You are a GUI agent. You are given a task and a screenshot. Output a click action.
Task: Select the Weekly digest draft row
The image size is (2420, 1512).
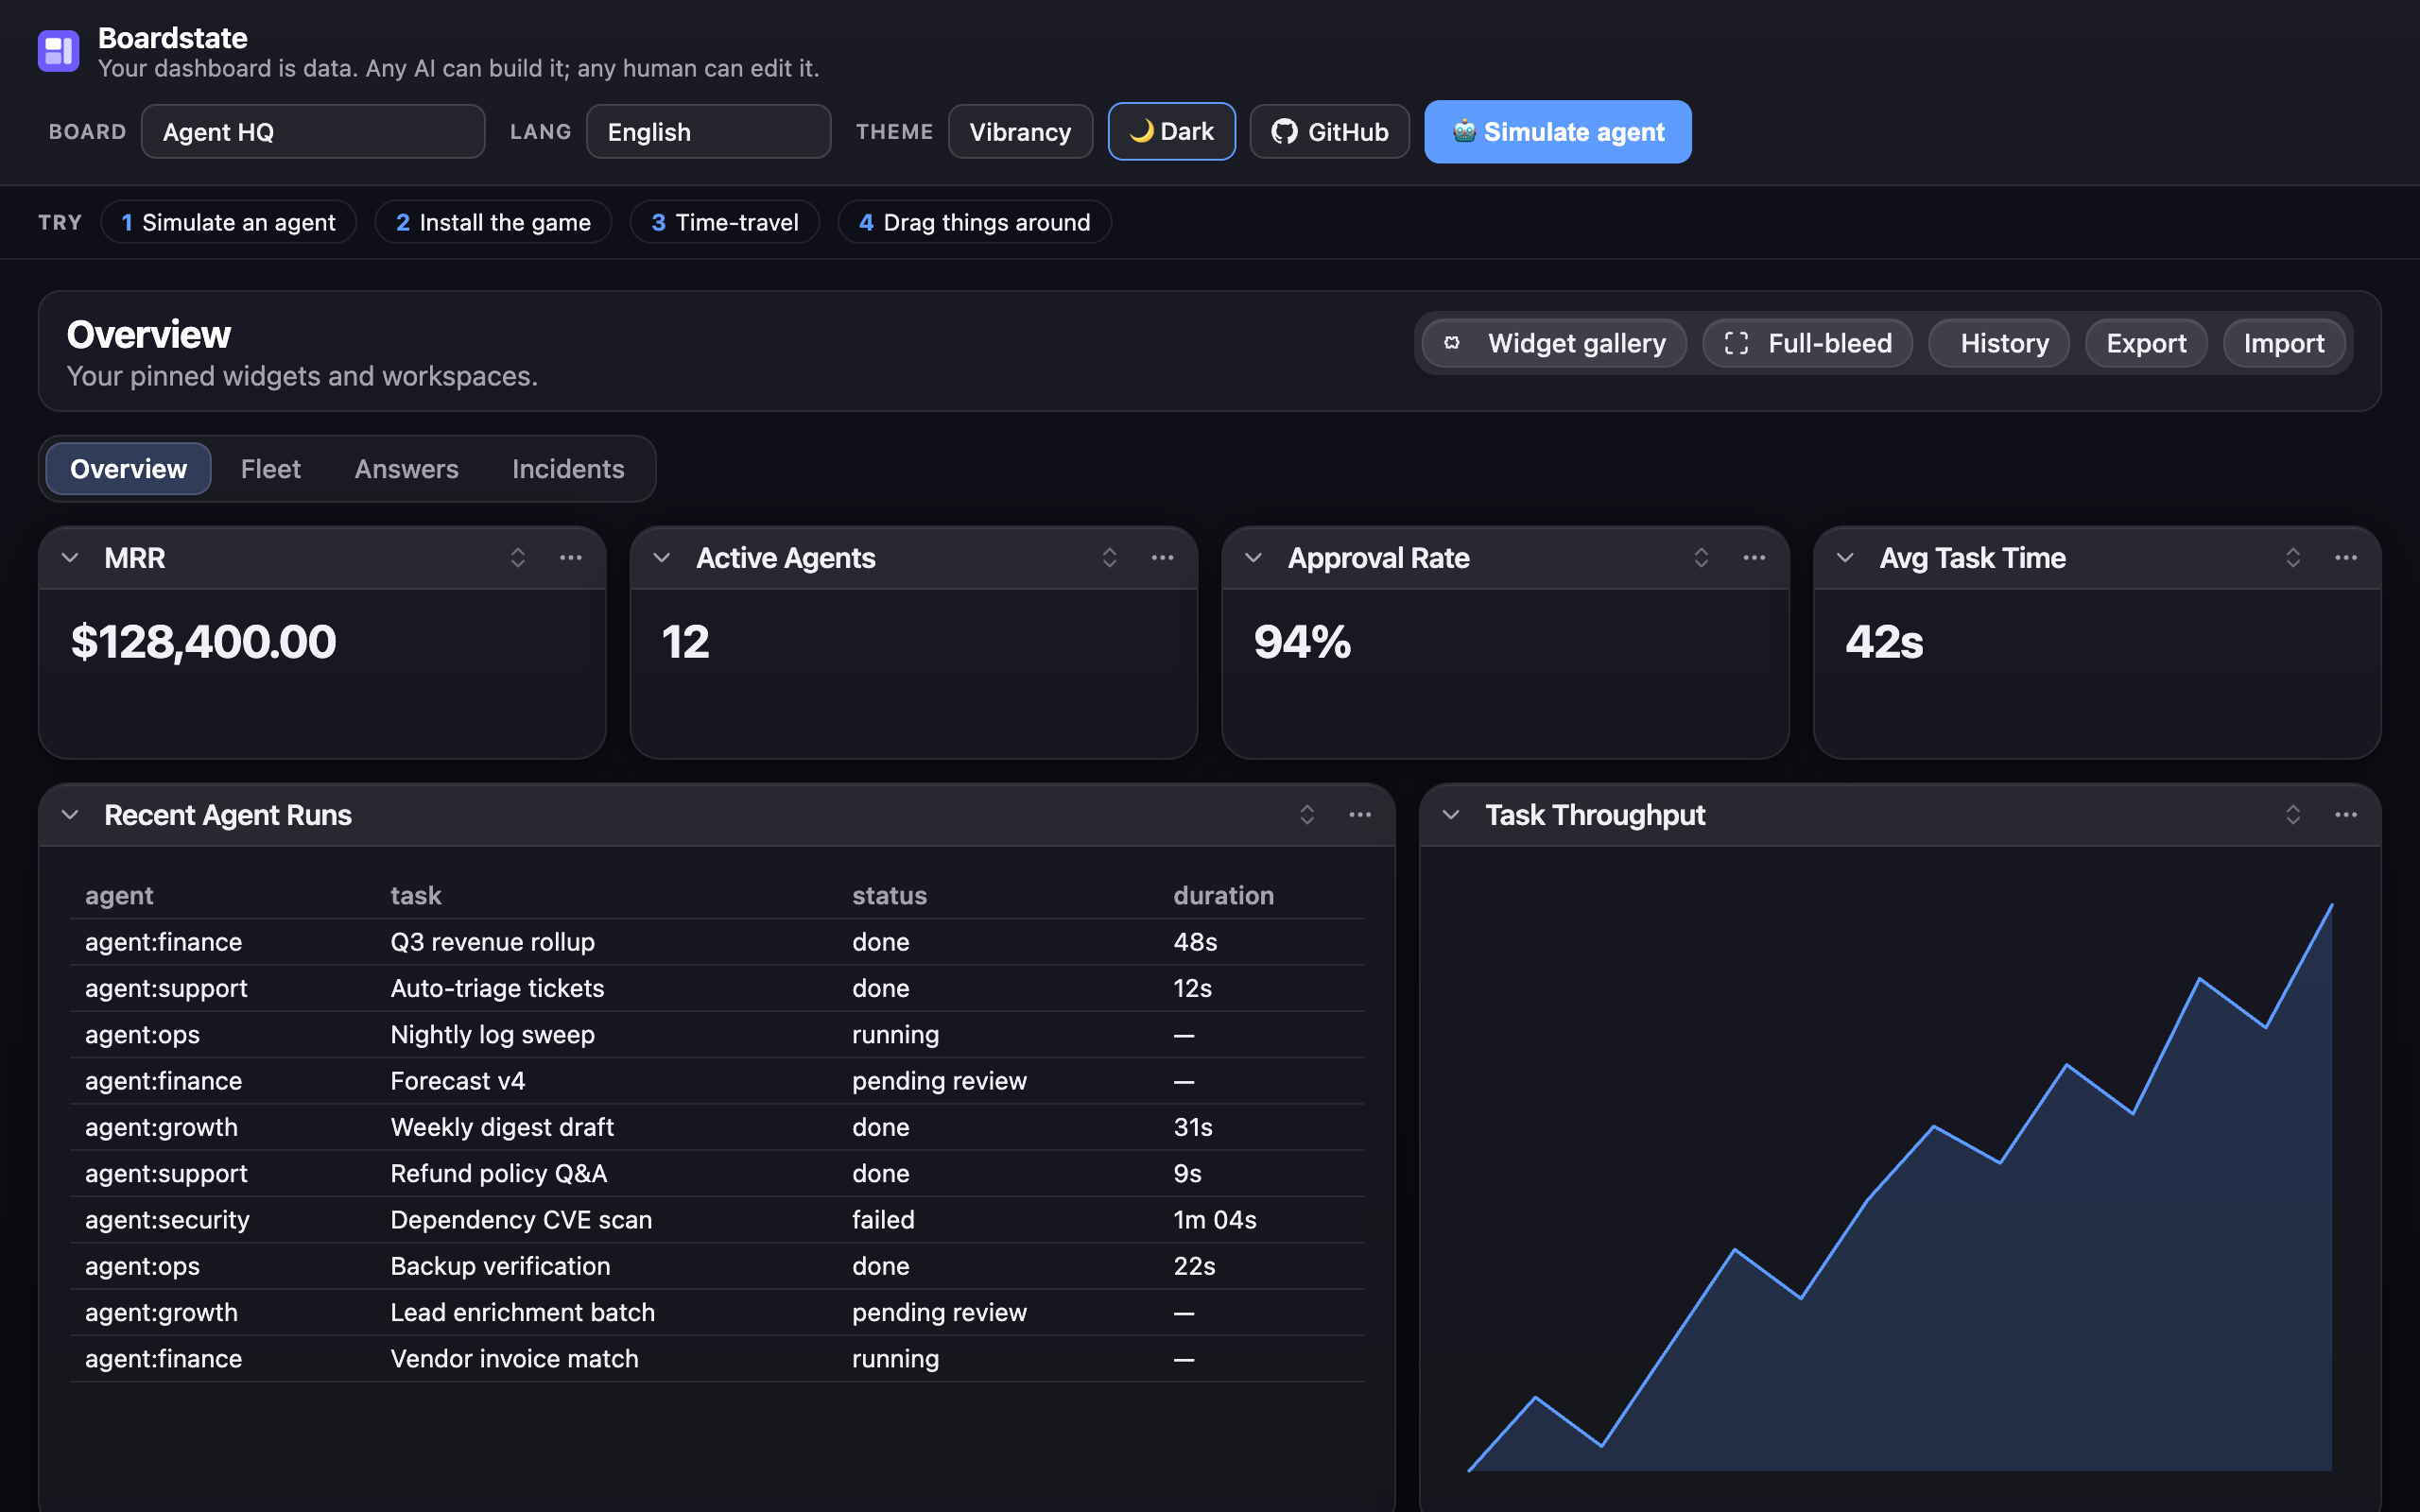(x=717, y=1127)
